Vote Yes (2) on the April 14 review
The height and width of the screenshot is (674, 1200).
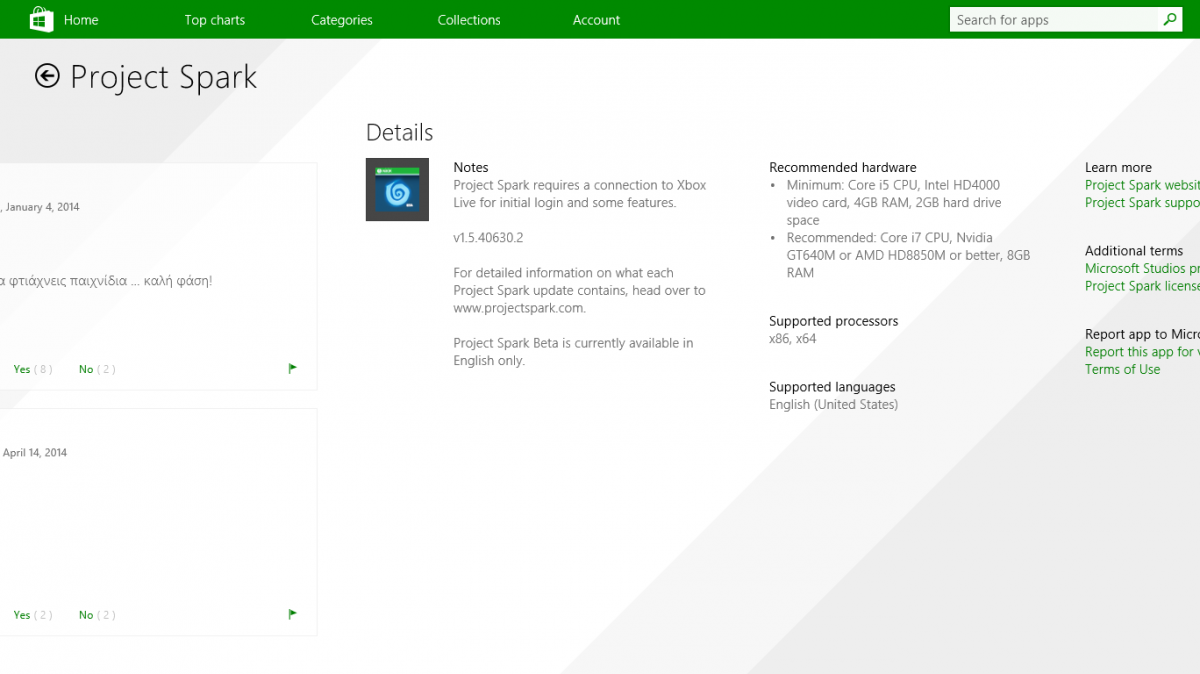coord(33,615)
